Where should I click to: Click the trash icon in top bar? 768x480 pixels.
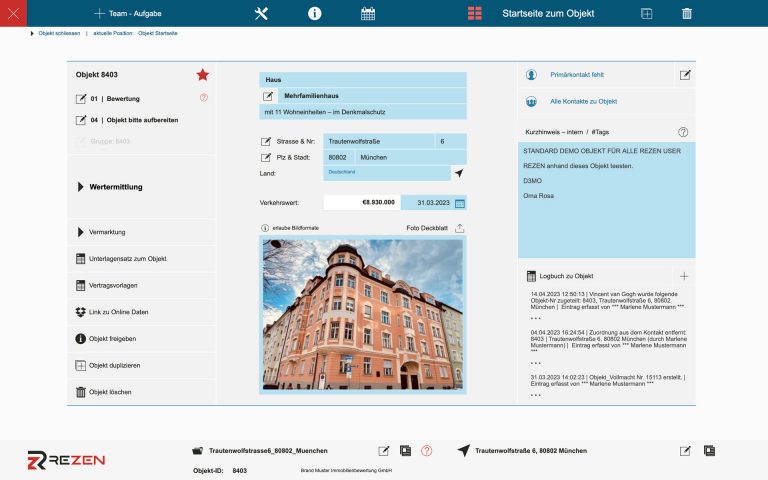[686, 13]
